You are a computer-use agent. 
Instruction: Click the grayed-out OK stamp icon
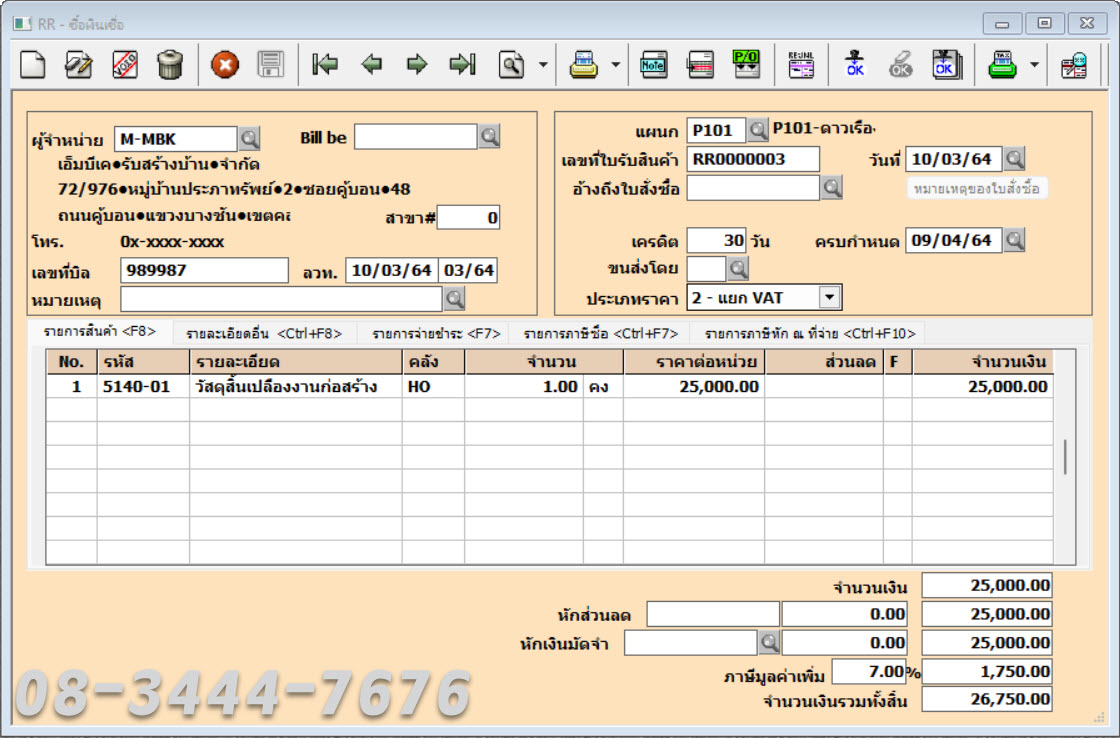(x=901, y=65)
